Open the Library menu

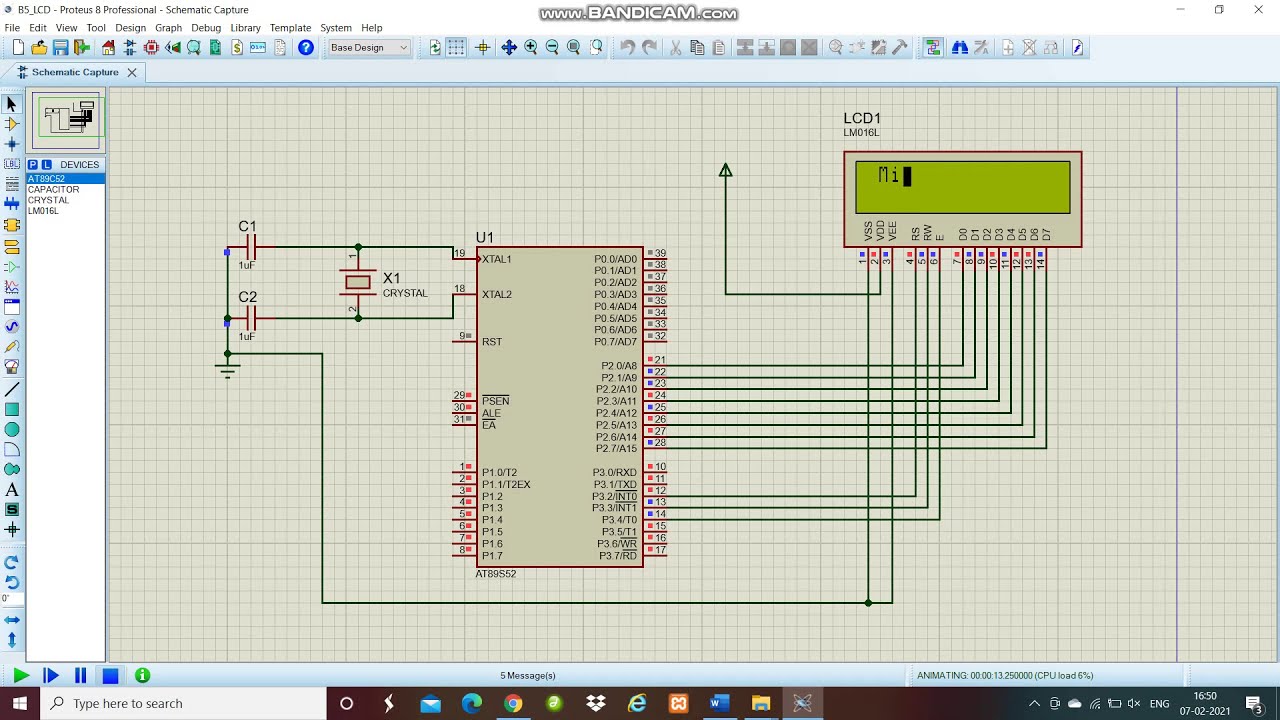245,28
